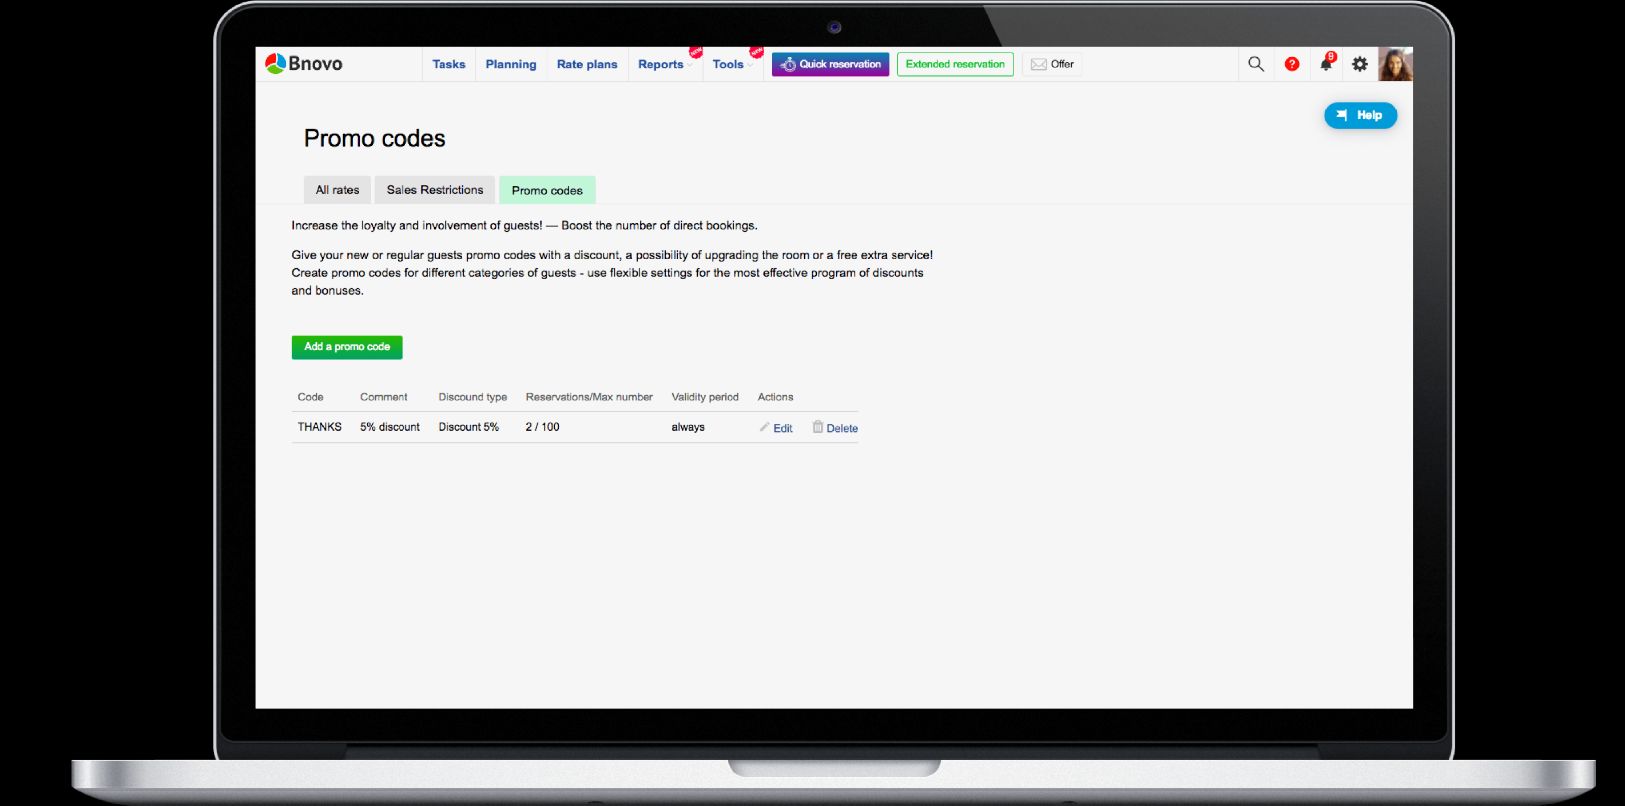The width and height of the screenshot is (1625, 806).
Task: Expand the Tools dropdown menu
Action: pyautogui.click(x=732, y=64)
